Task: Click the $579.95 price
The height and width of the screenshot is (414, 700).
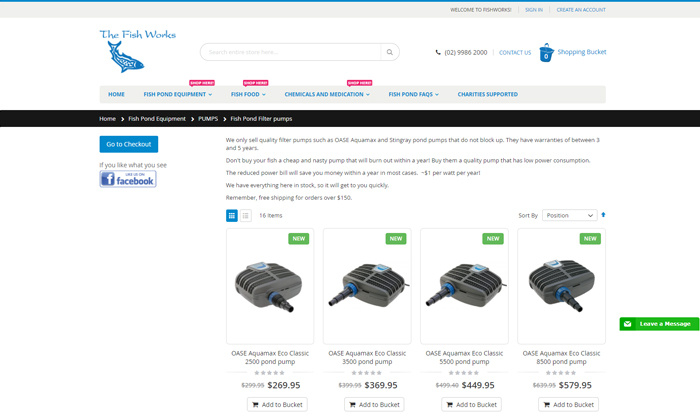Action: point(575,385)
